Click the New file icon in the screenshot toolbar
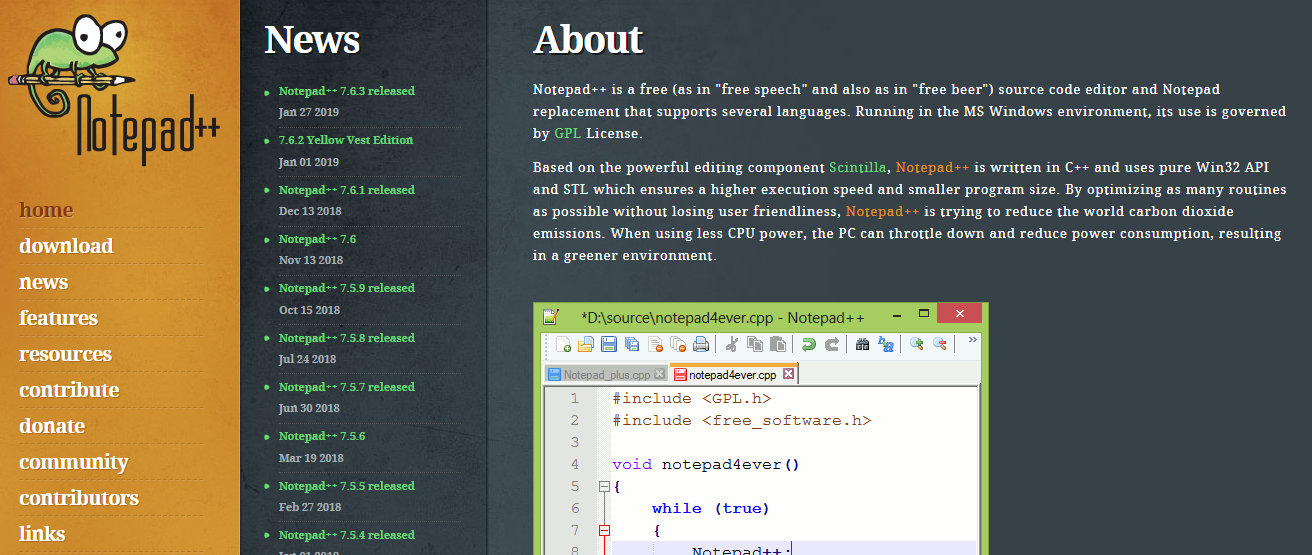Screen dimensions: 1312x555 563,345
